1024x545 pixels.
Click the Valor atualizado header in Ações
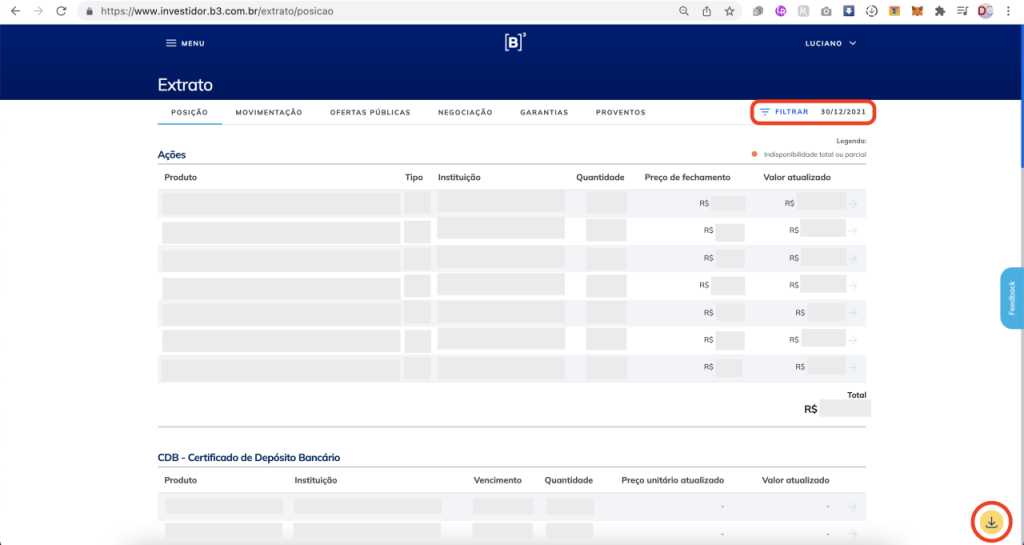797,178
